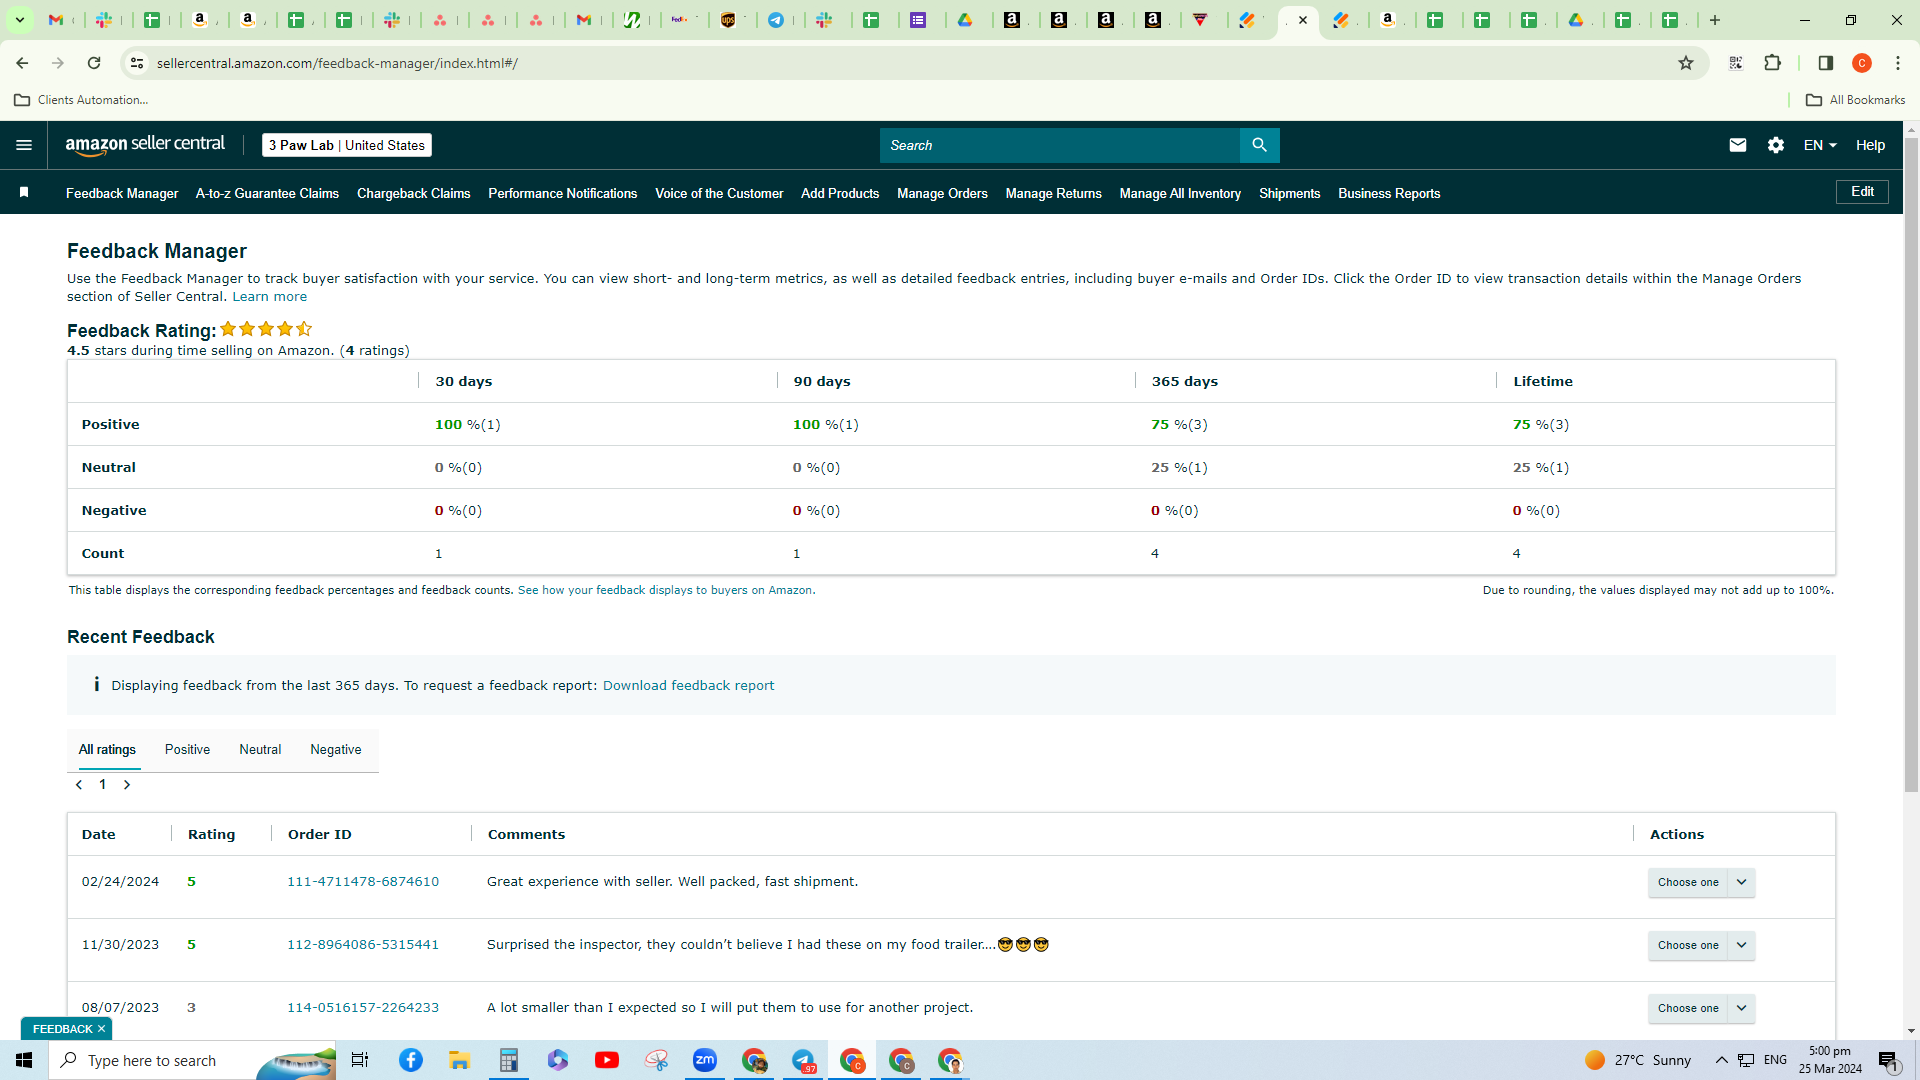Viewport: 1920px width, 1080px height.
Task: Click the Help link
Action: pos(1870,145)
